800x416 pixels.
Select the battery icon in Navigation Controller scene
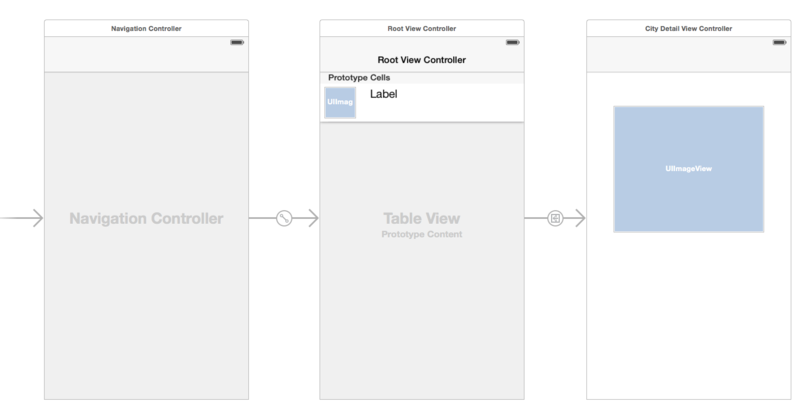(237, 42)
